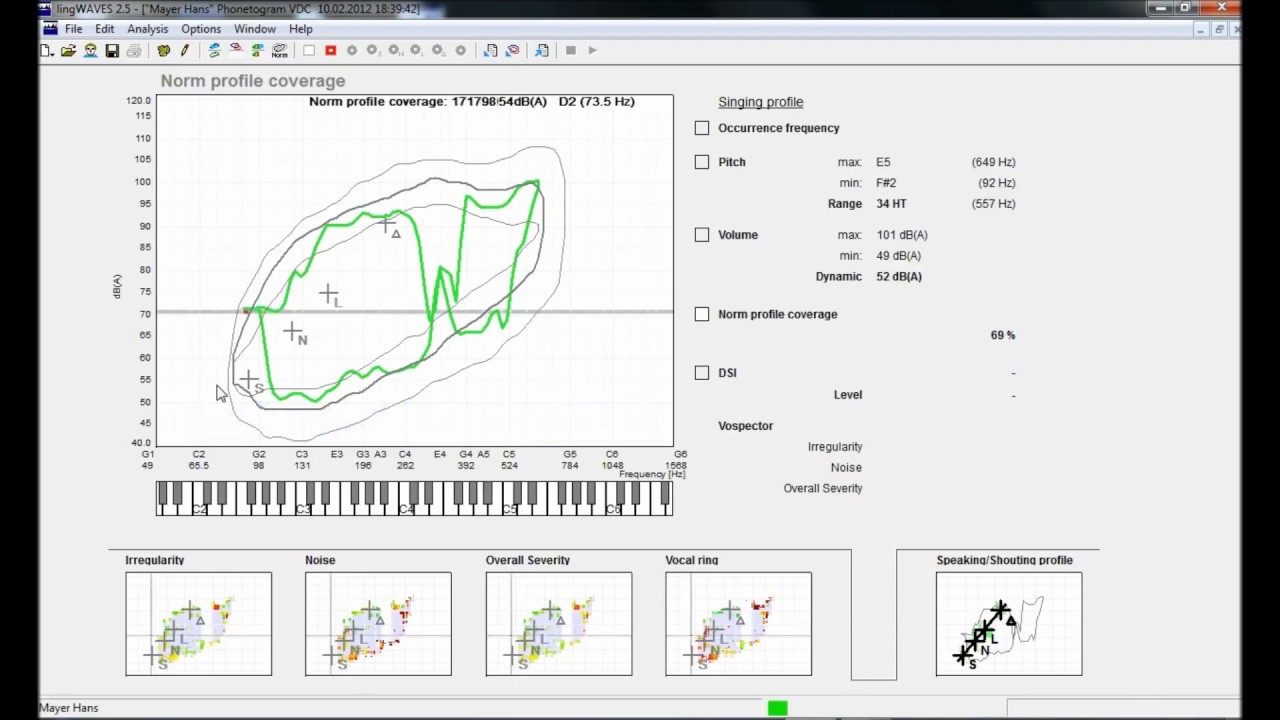Save using the floppy disk icon
This screenshot has height=720, width=1280.
pos(112,50)
